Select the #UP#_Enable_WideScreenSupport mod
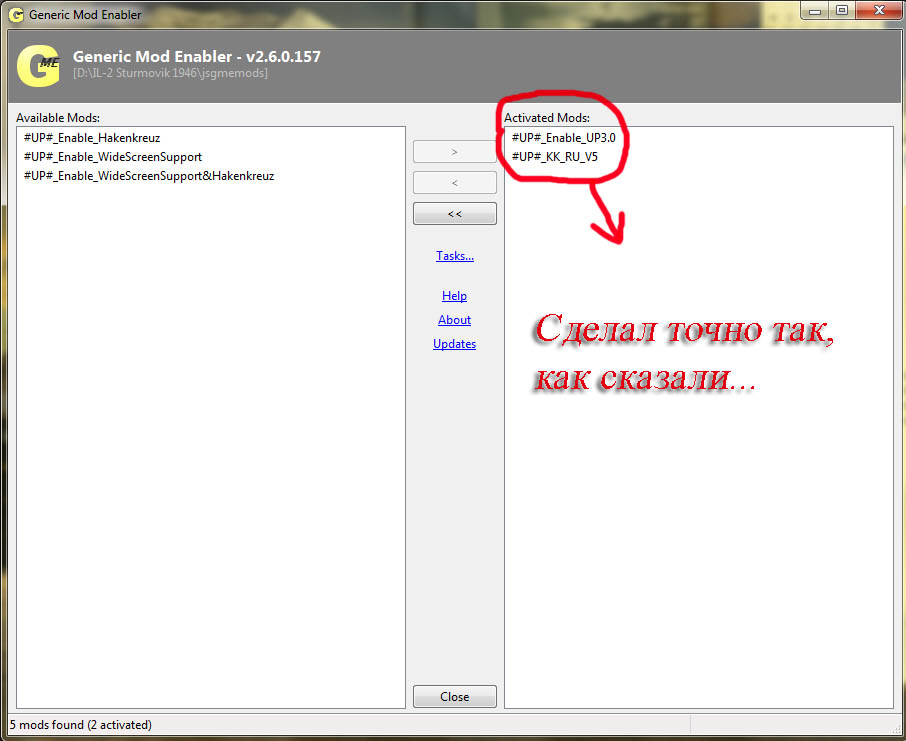The image size is (906, 741). [113, 157]
